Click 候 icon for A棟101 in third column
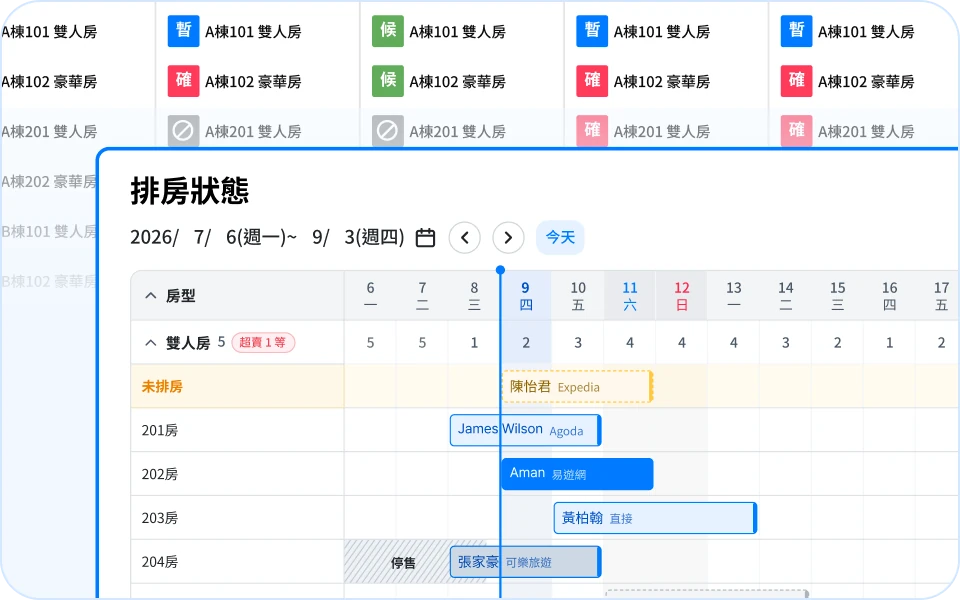The width and height of the screenshot is (960, 600). point(388,31)
